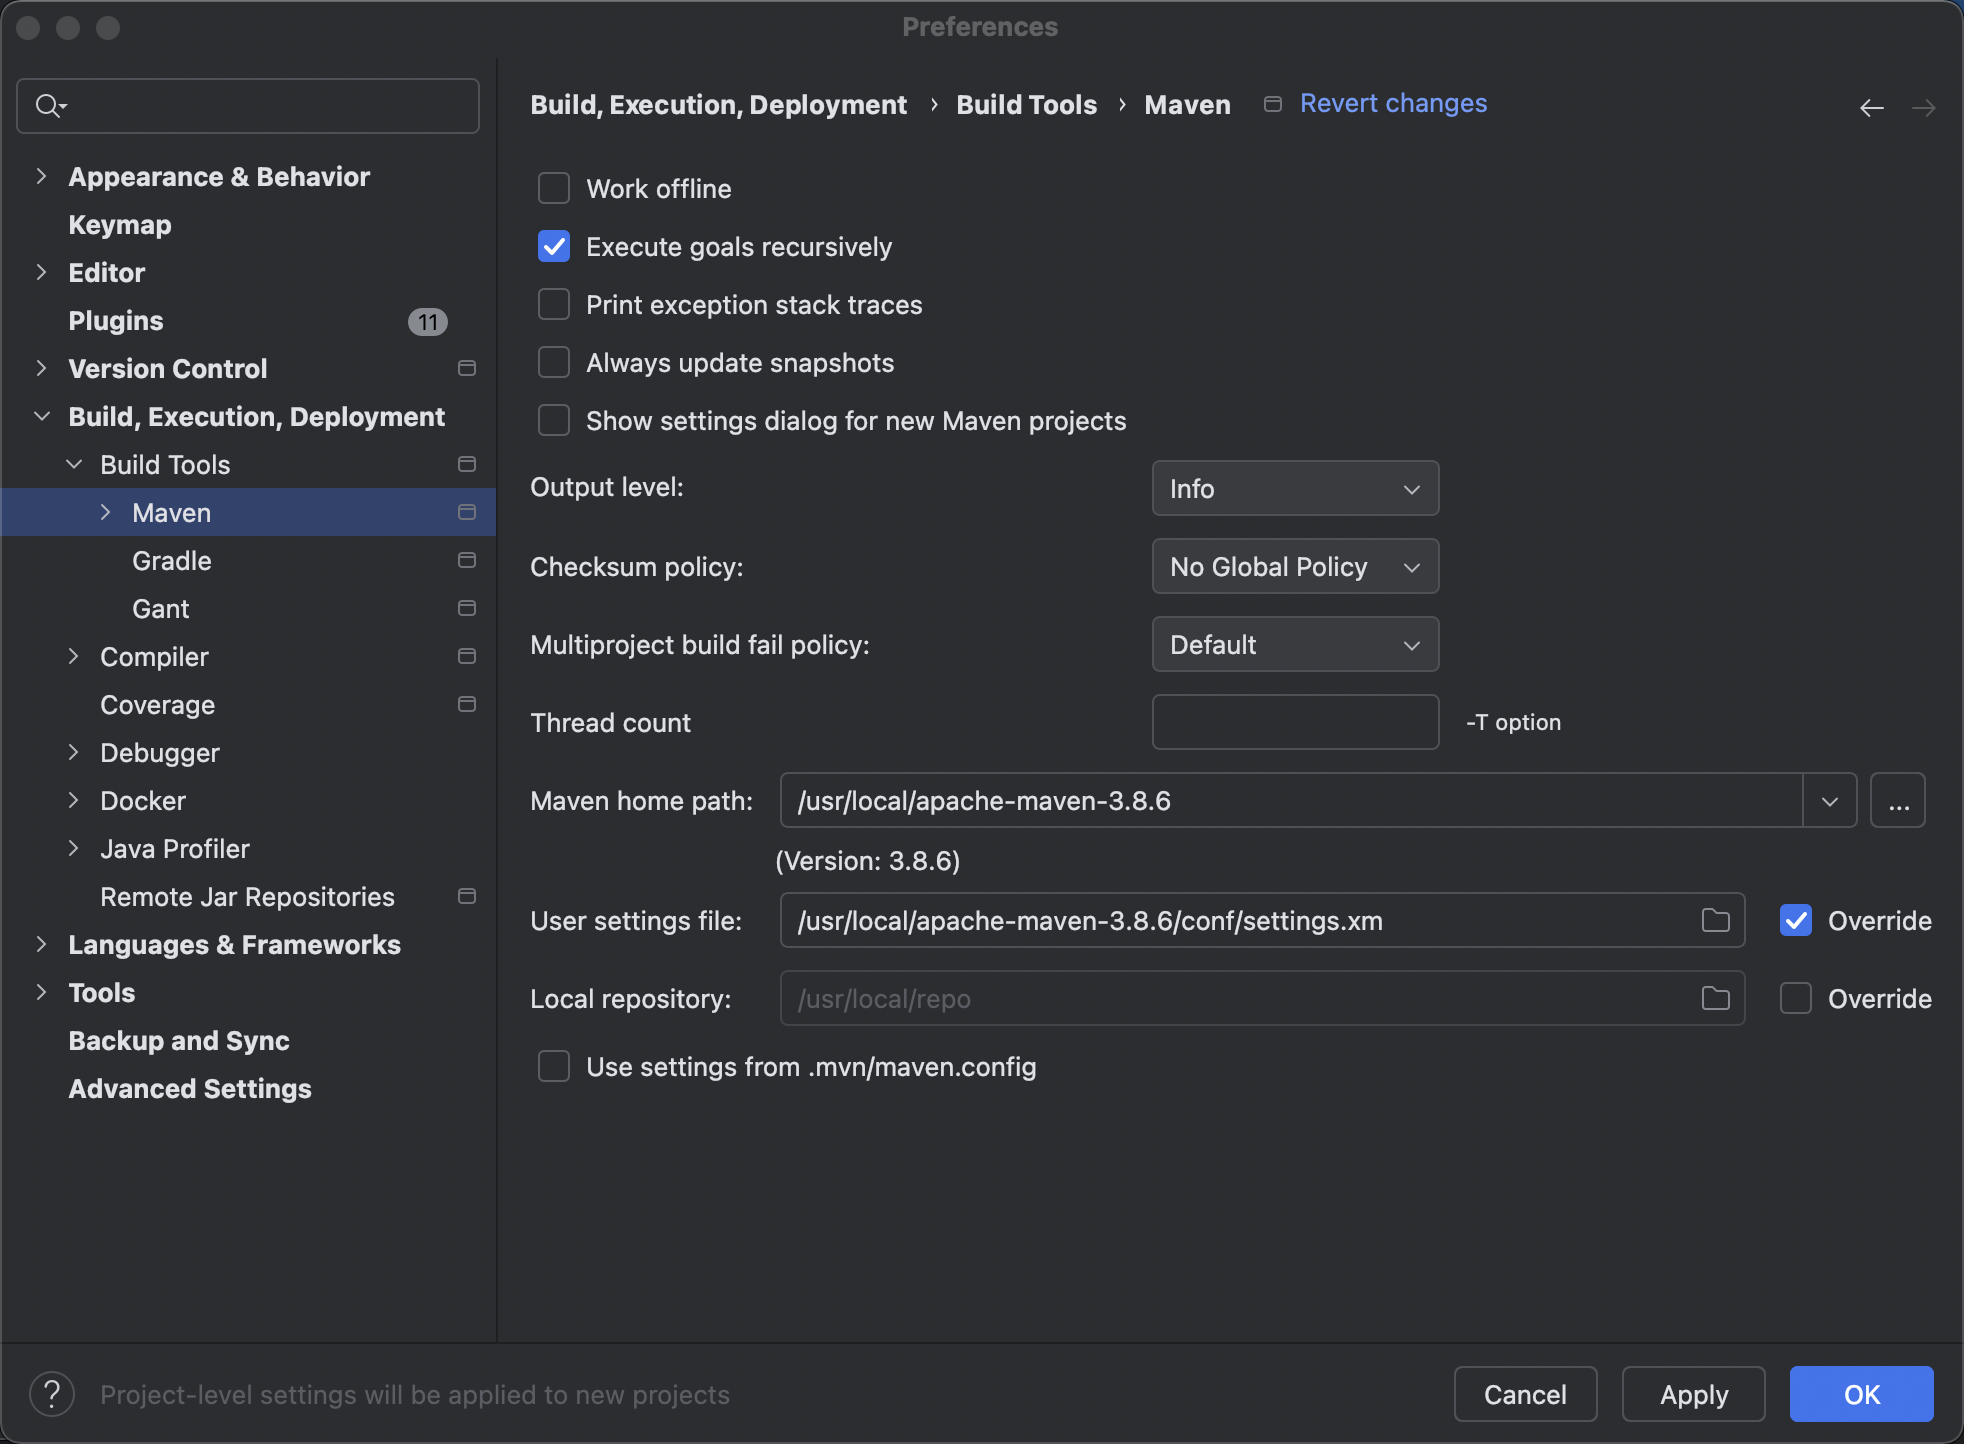Image resolution: width=1964 pixels, height=1444 pixels.
Task: Open the Checksum policy dropdown
Action: (1295, 566)
